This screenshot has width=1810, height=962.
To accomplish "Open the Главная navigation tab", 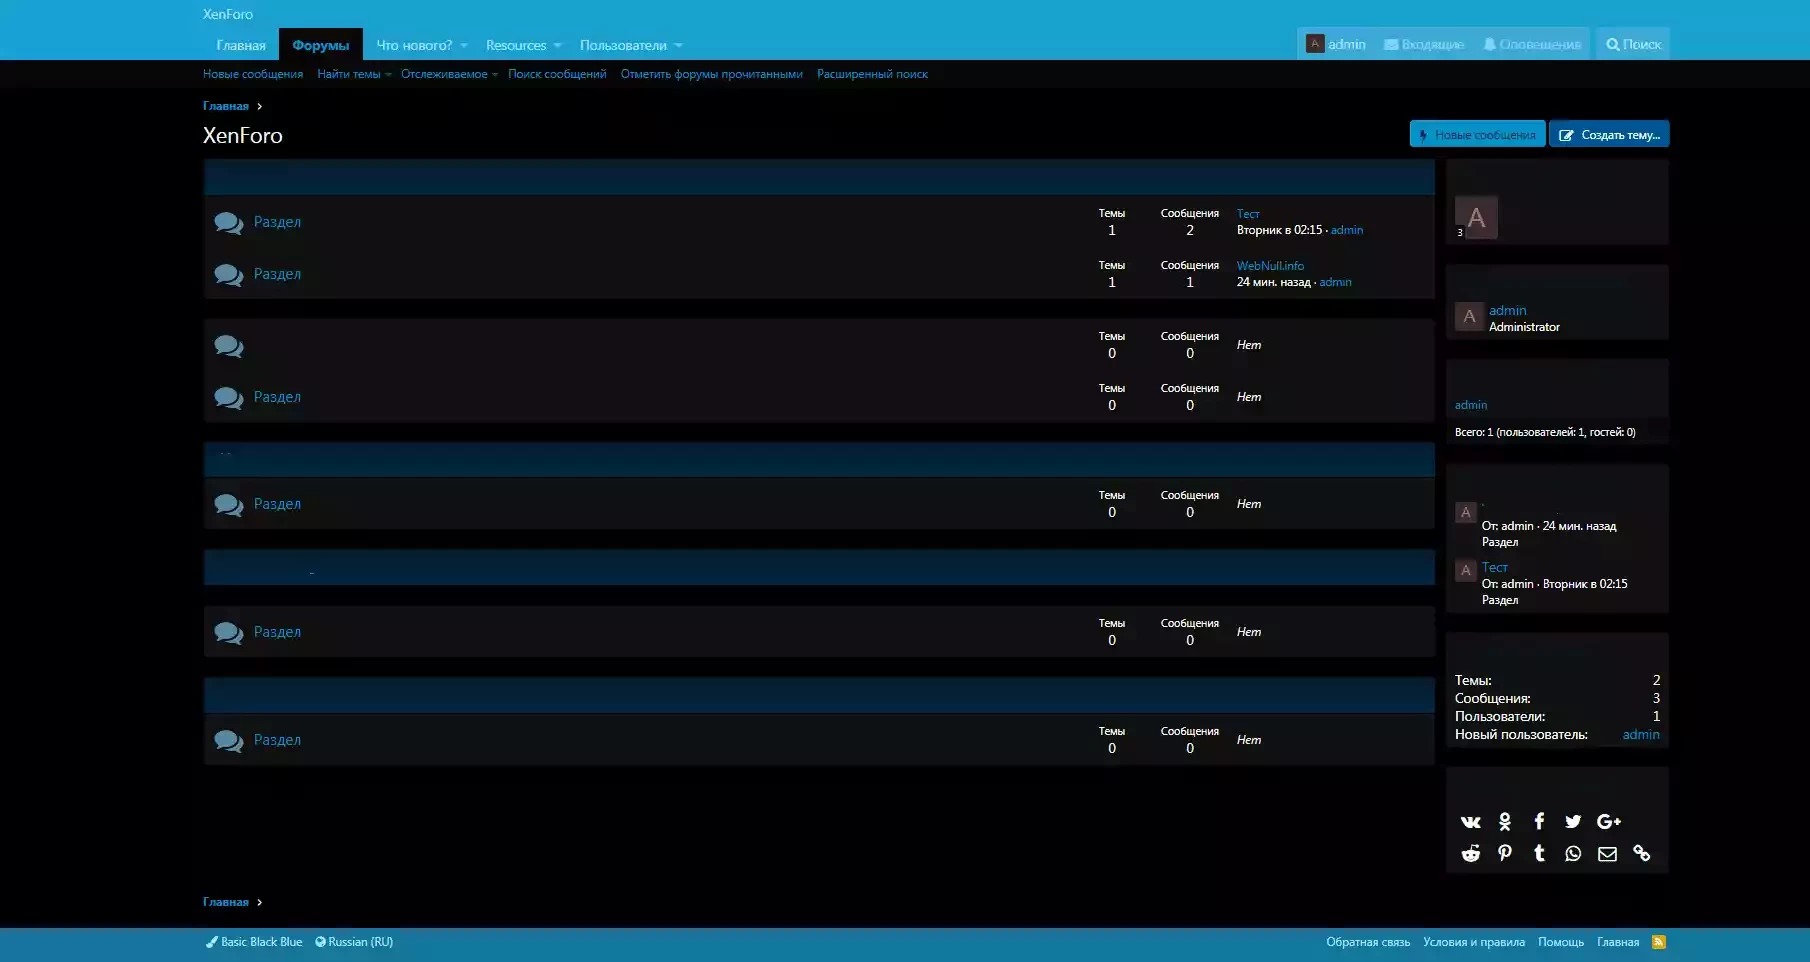I will [241, 45].
